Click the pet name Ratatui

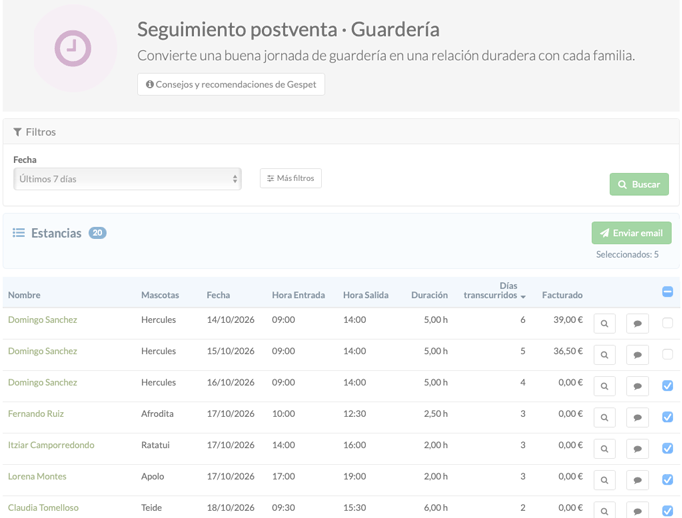[155, 445]
